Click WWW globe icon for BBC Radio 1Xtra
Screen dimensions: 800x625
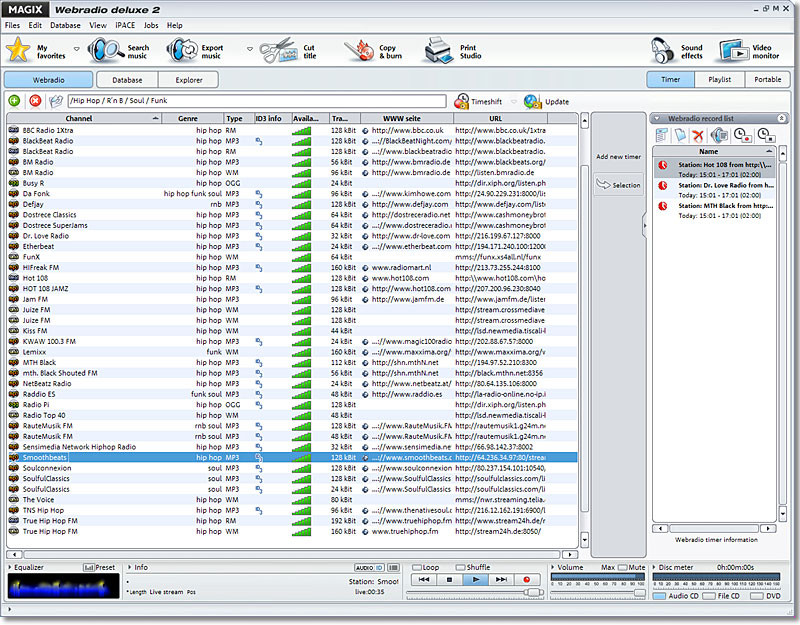point(365,131)
